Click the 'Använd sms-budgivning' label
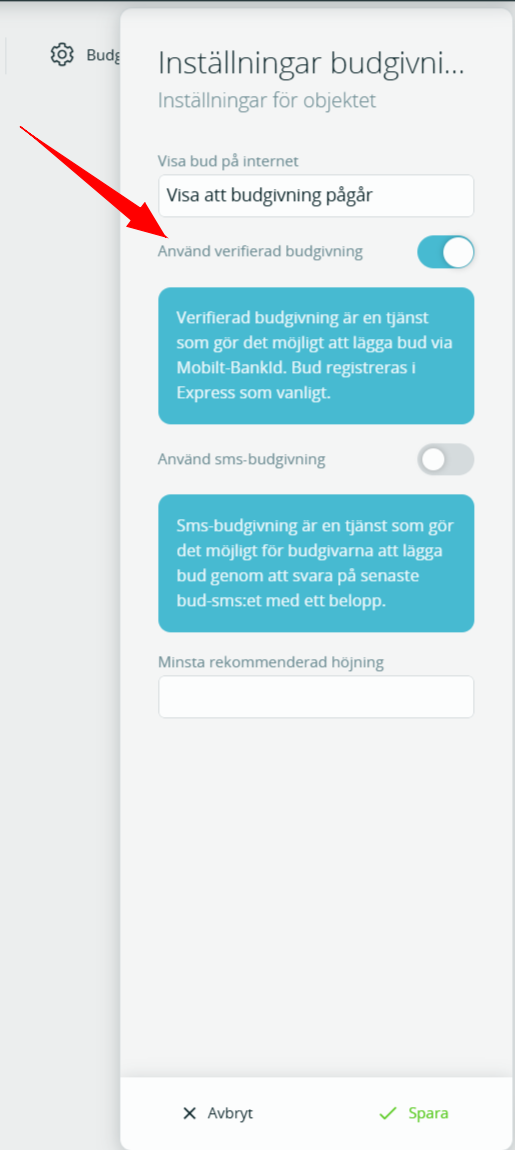 point(241,460)
